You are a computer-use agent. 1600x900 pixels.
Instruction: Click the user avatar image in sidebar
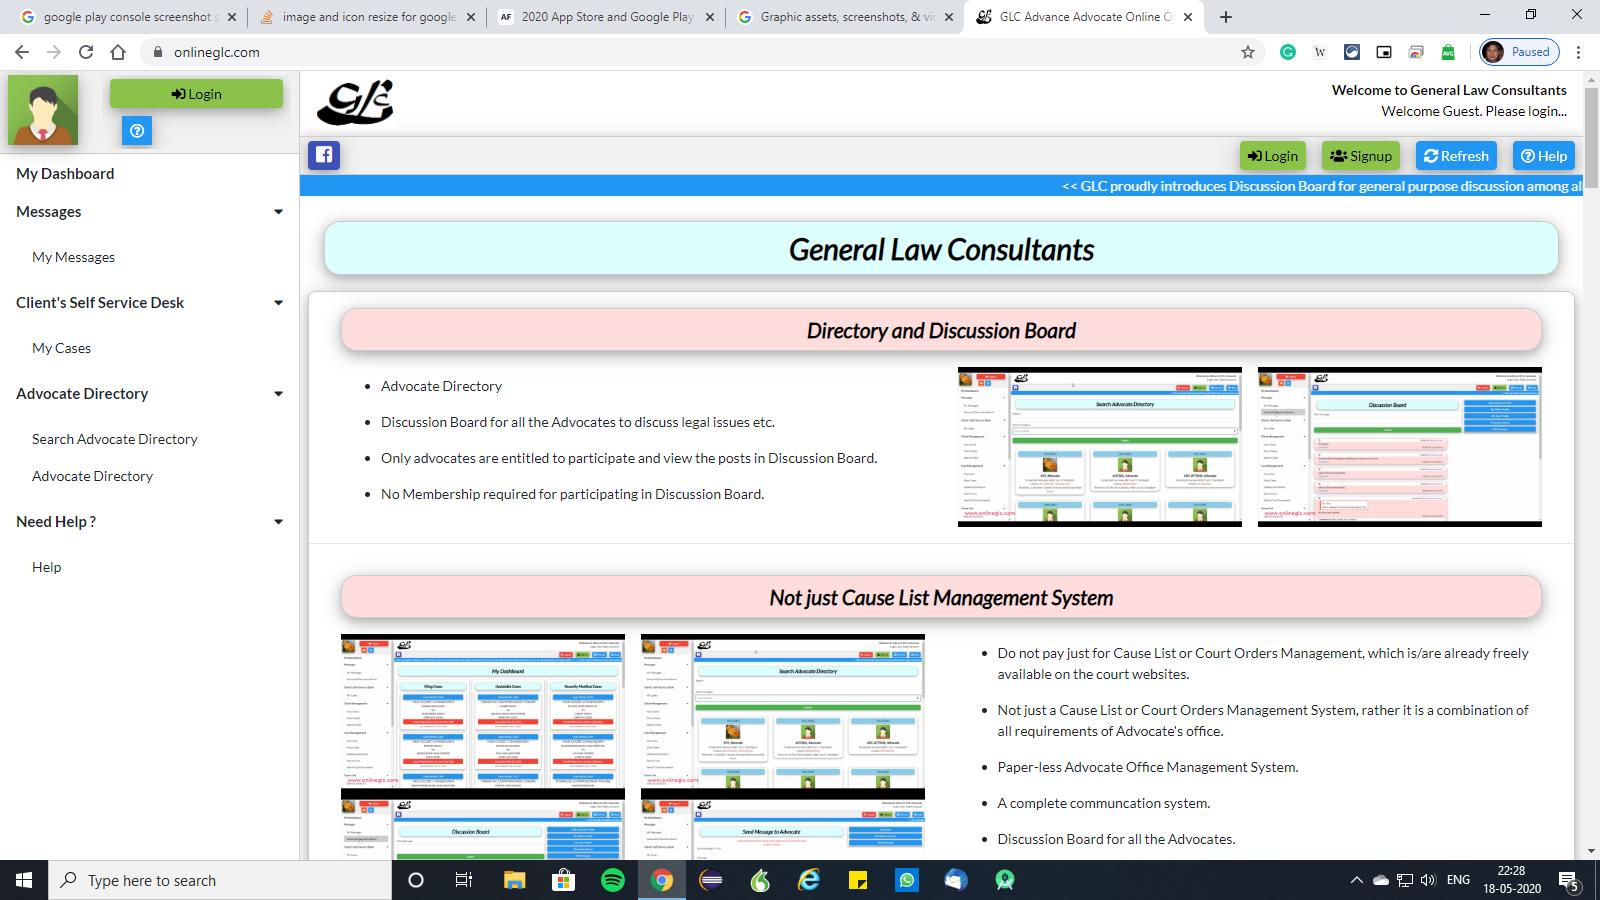pos(43,110)
